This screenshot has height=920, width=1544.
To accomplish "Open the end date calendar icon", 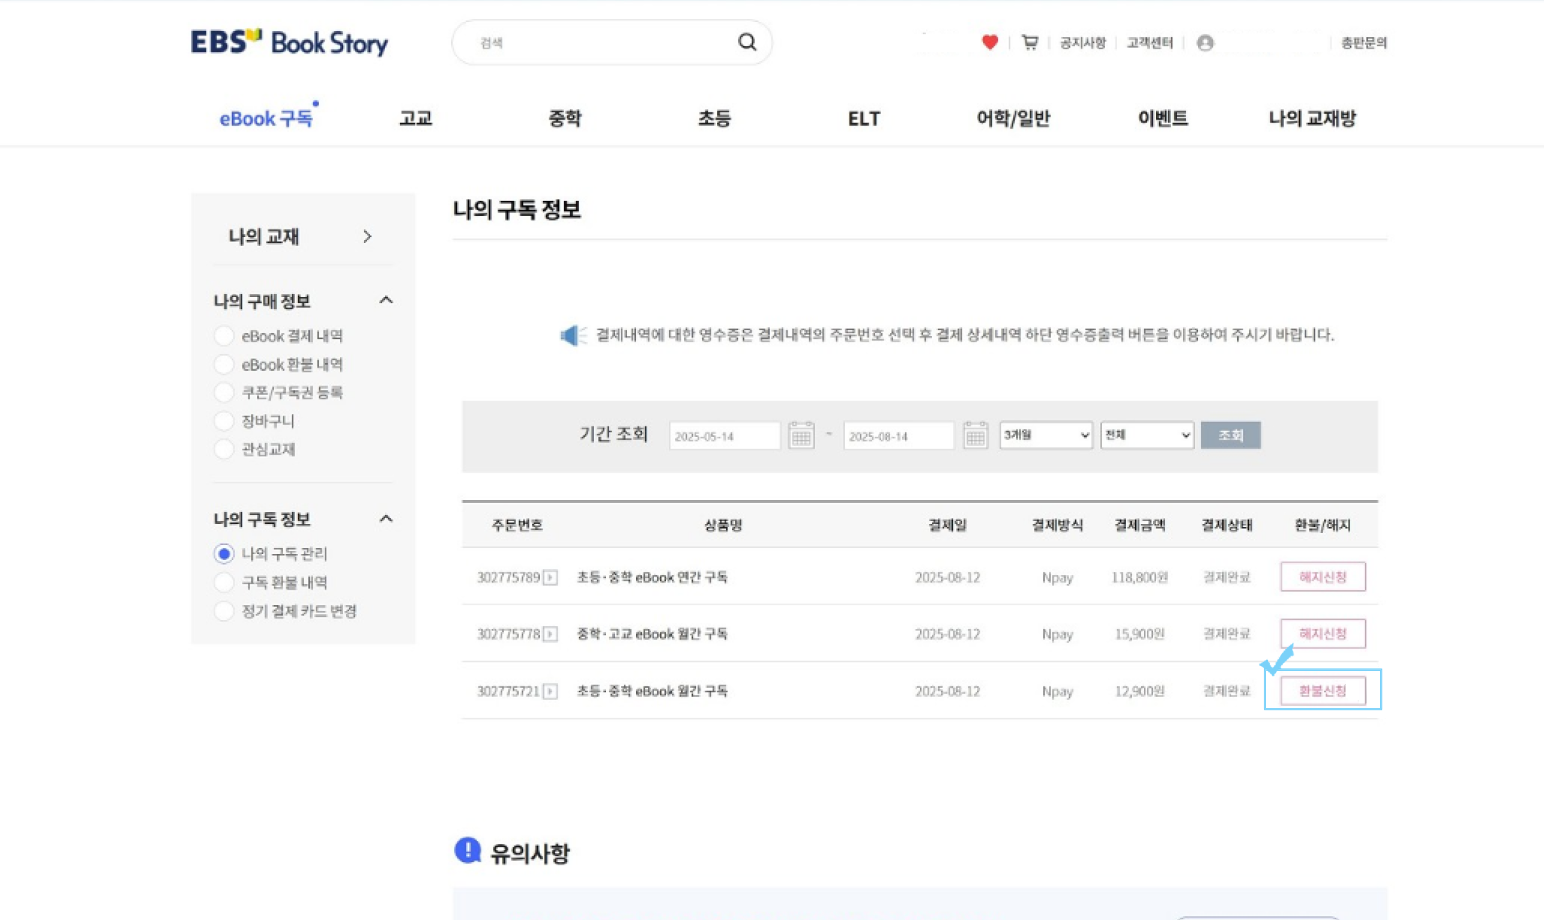I will click(x=975, y=435).
